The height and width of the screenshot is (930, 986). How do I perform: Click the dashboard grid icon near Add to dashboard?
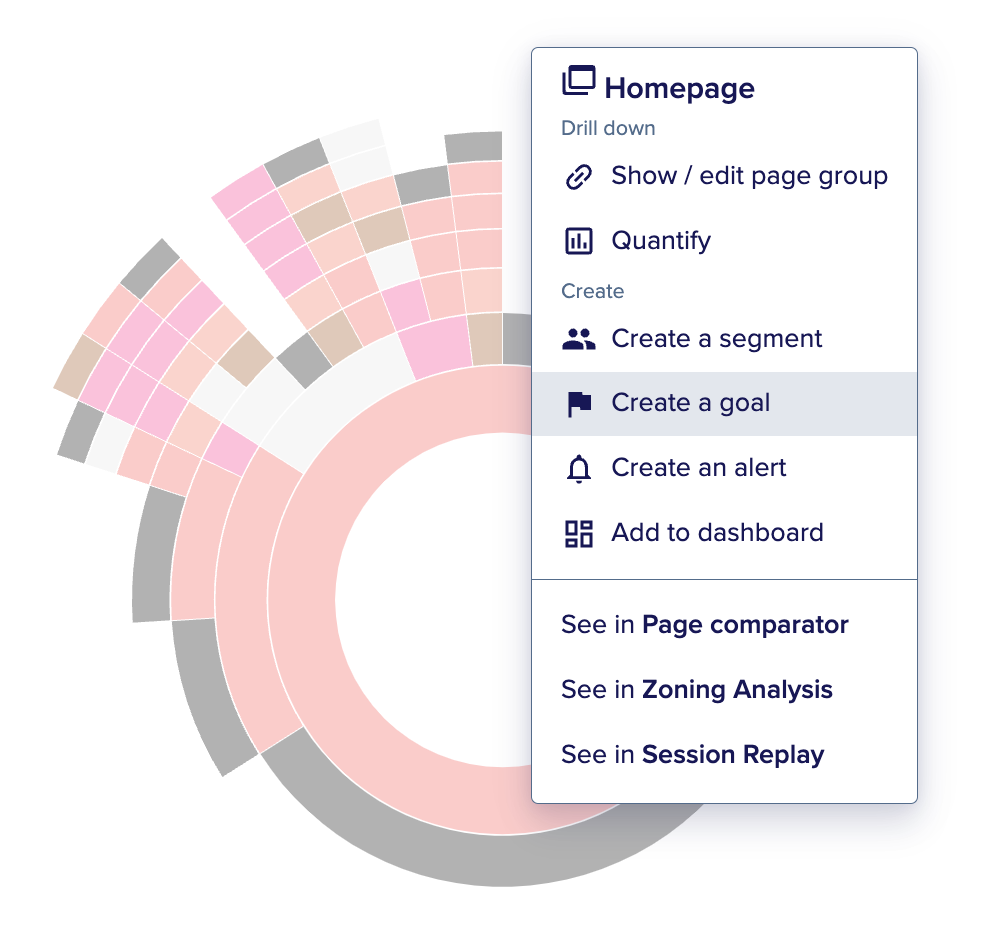coord(579,532)
